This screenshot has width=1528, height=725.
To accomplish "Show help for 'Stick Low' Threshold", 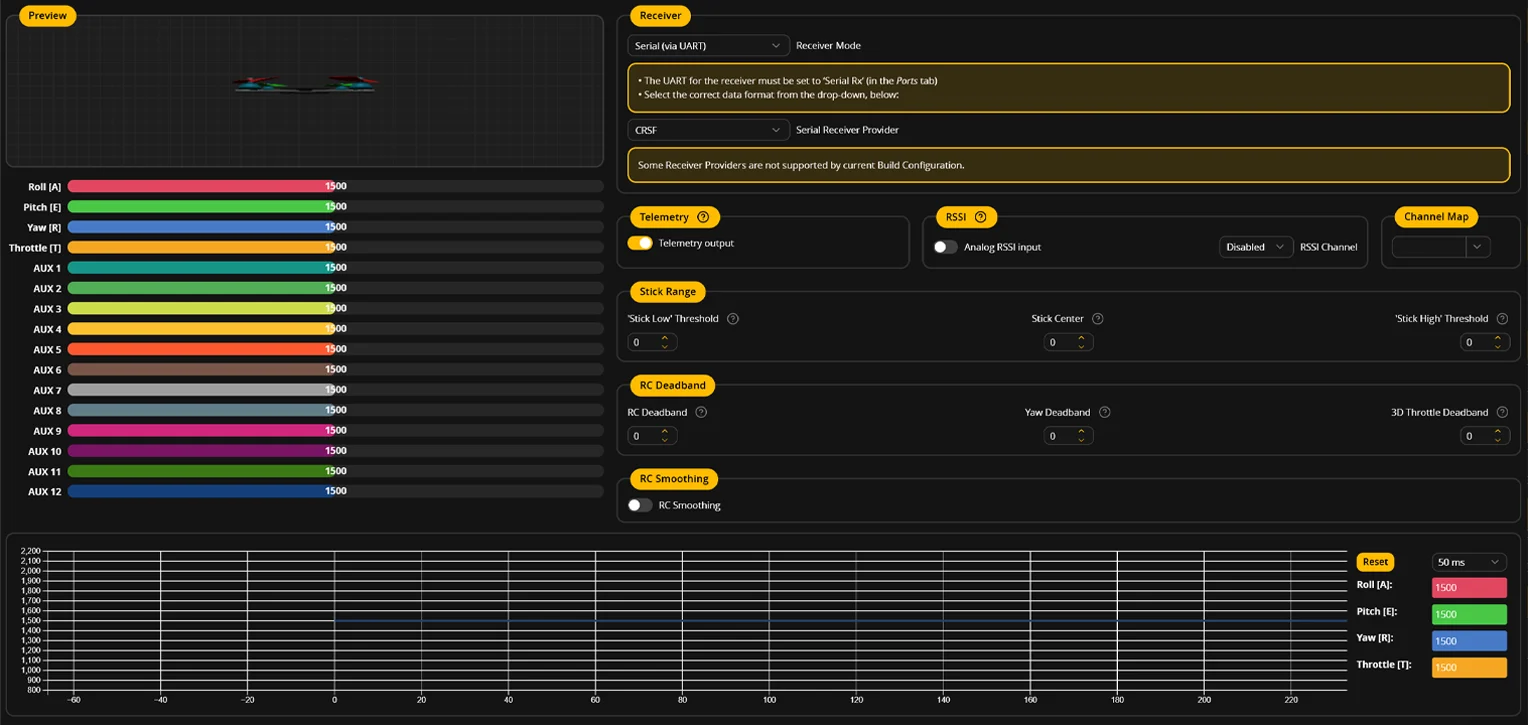I will [x=733, y=319].
